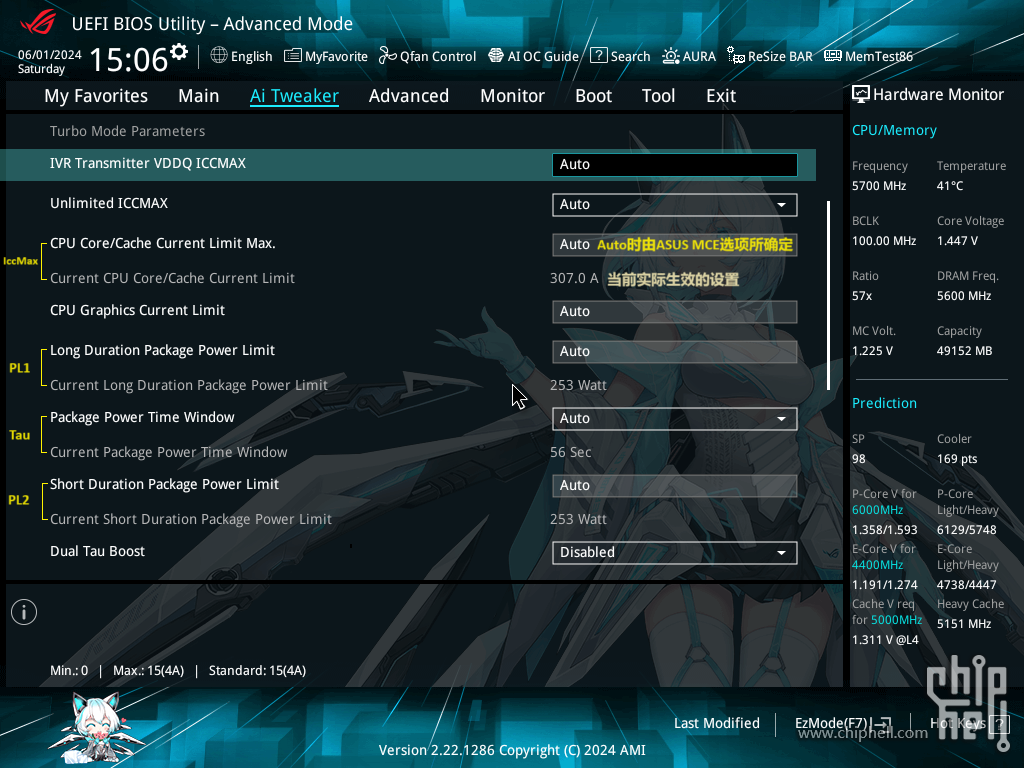Launch MemTest86 icon

coord(833,56)
